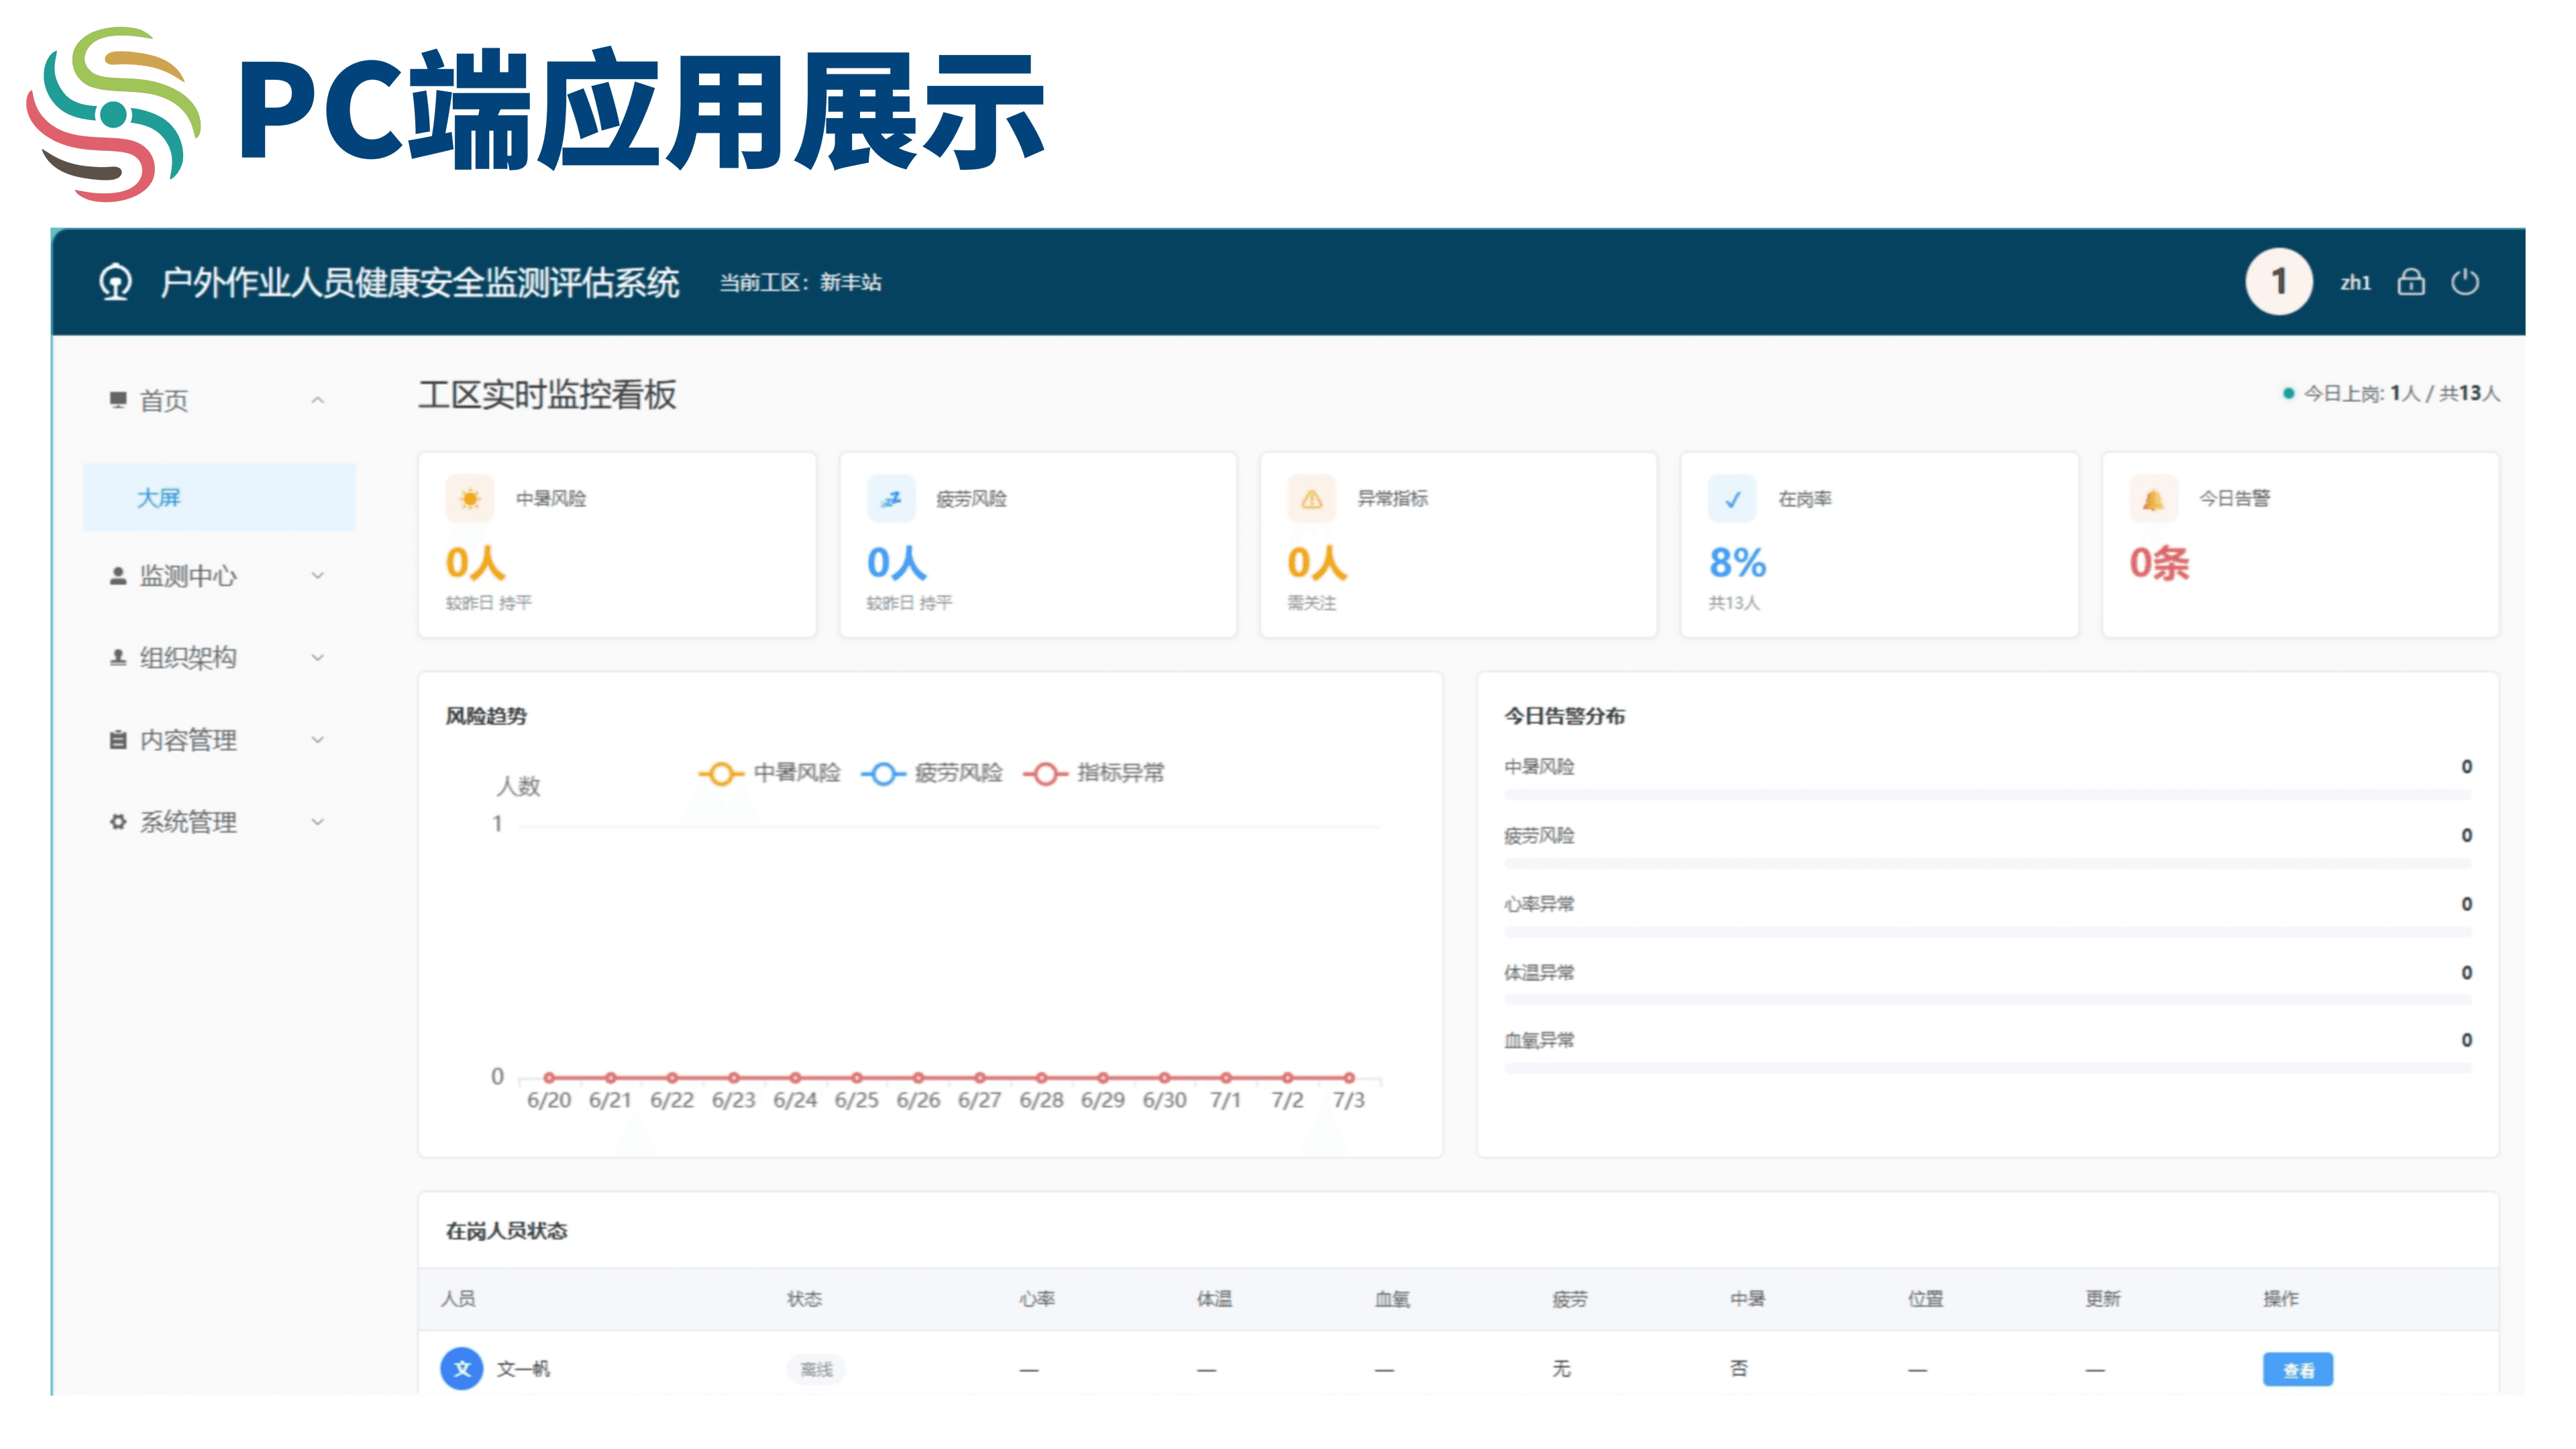The height and width of the screenshot is (1449, 2576).
Task: Click the 共13人 text under 在岗率
Action: tap(1734, 603)
